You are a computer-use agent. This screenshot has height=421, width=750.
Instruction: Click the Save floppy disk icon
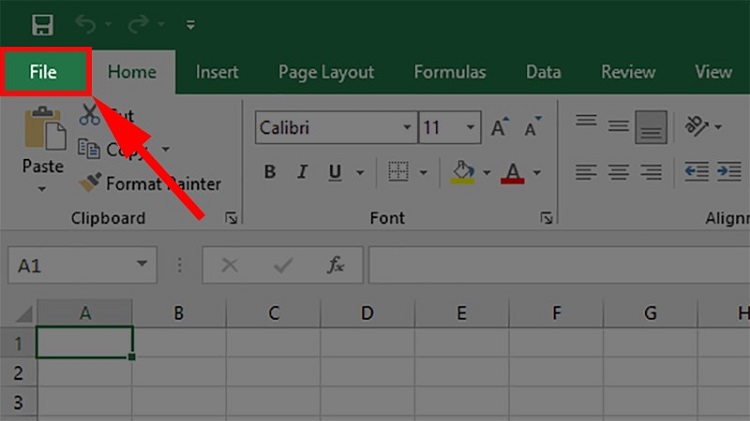[x=43, y=24]
